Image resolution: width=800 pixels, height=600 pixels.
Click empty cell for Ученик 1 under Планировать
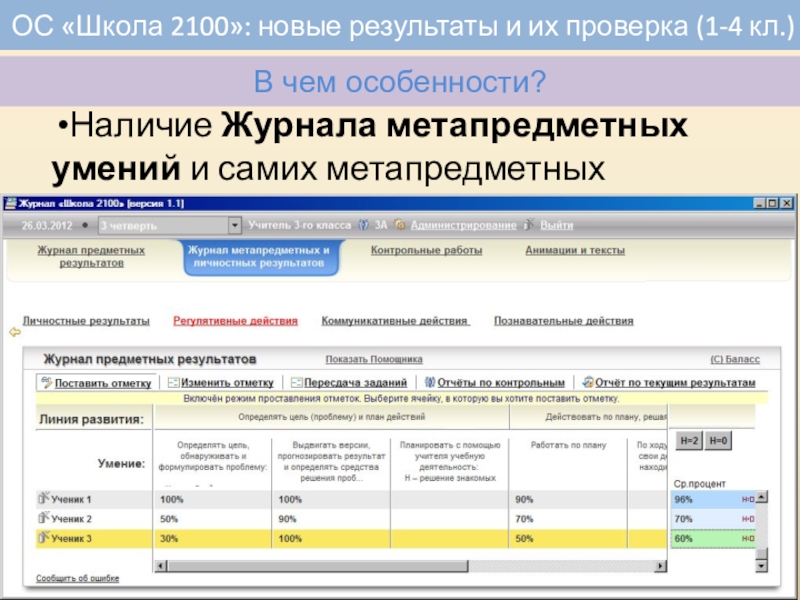(x=449, y=499)
